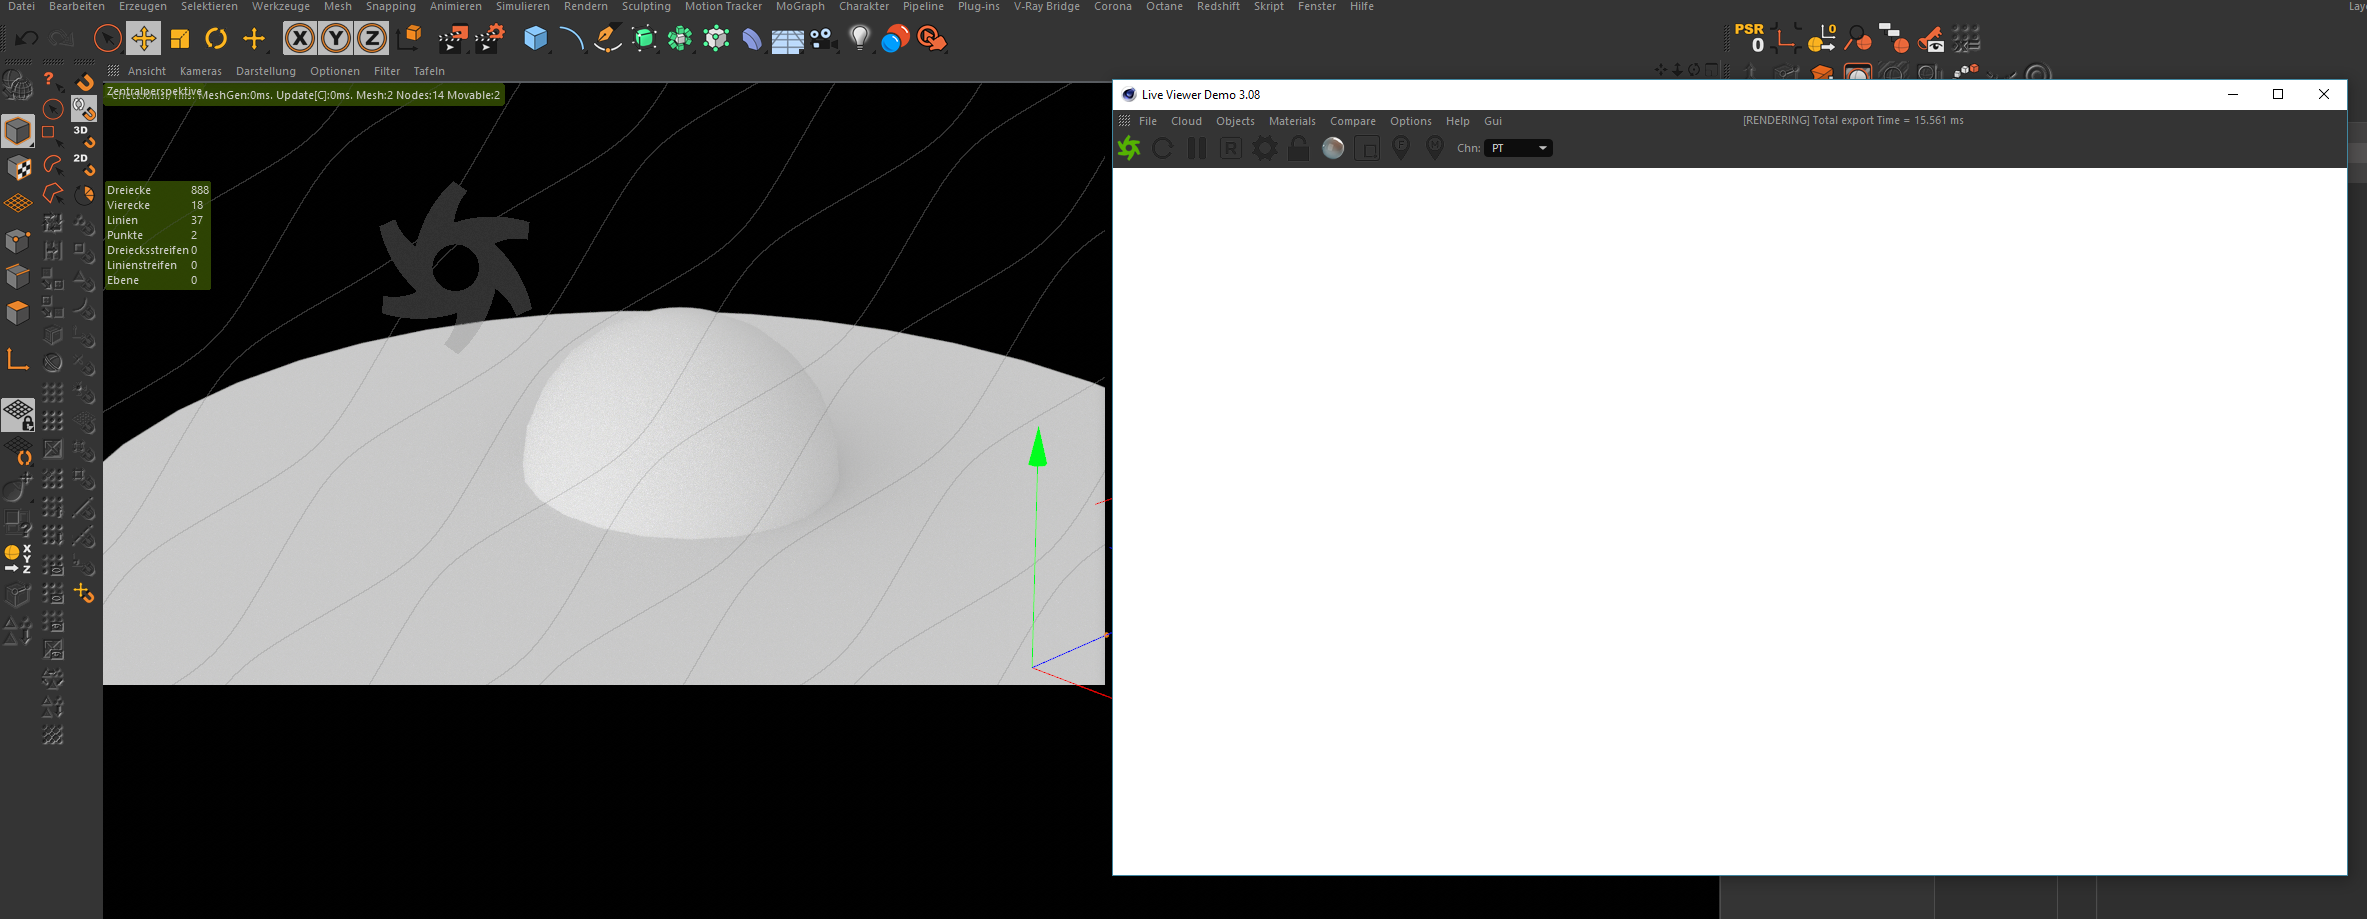Screen dimensions: 2367x919
Task: Toggle X axis lock
Action: coord(299,39)
